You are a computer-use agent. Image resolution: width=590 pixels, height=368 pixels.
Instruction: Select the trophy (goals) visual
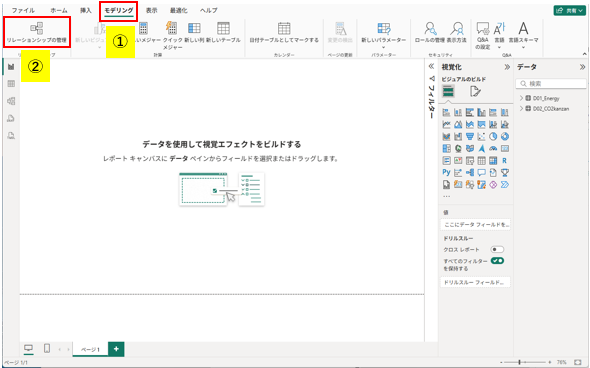[505, 172]
